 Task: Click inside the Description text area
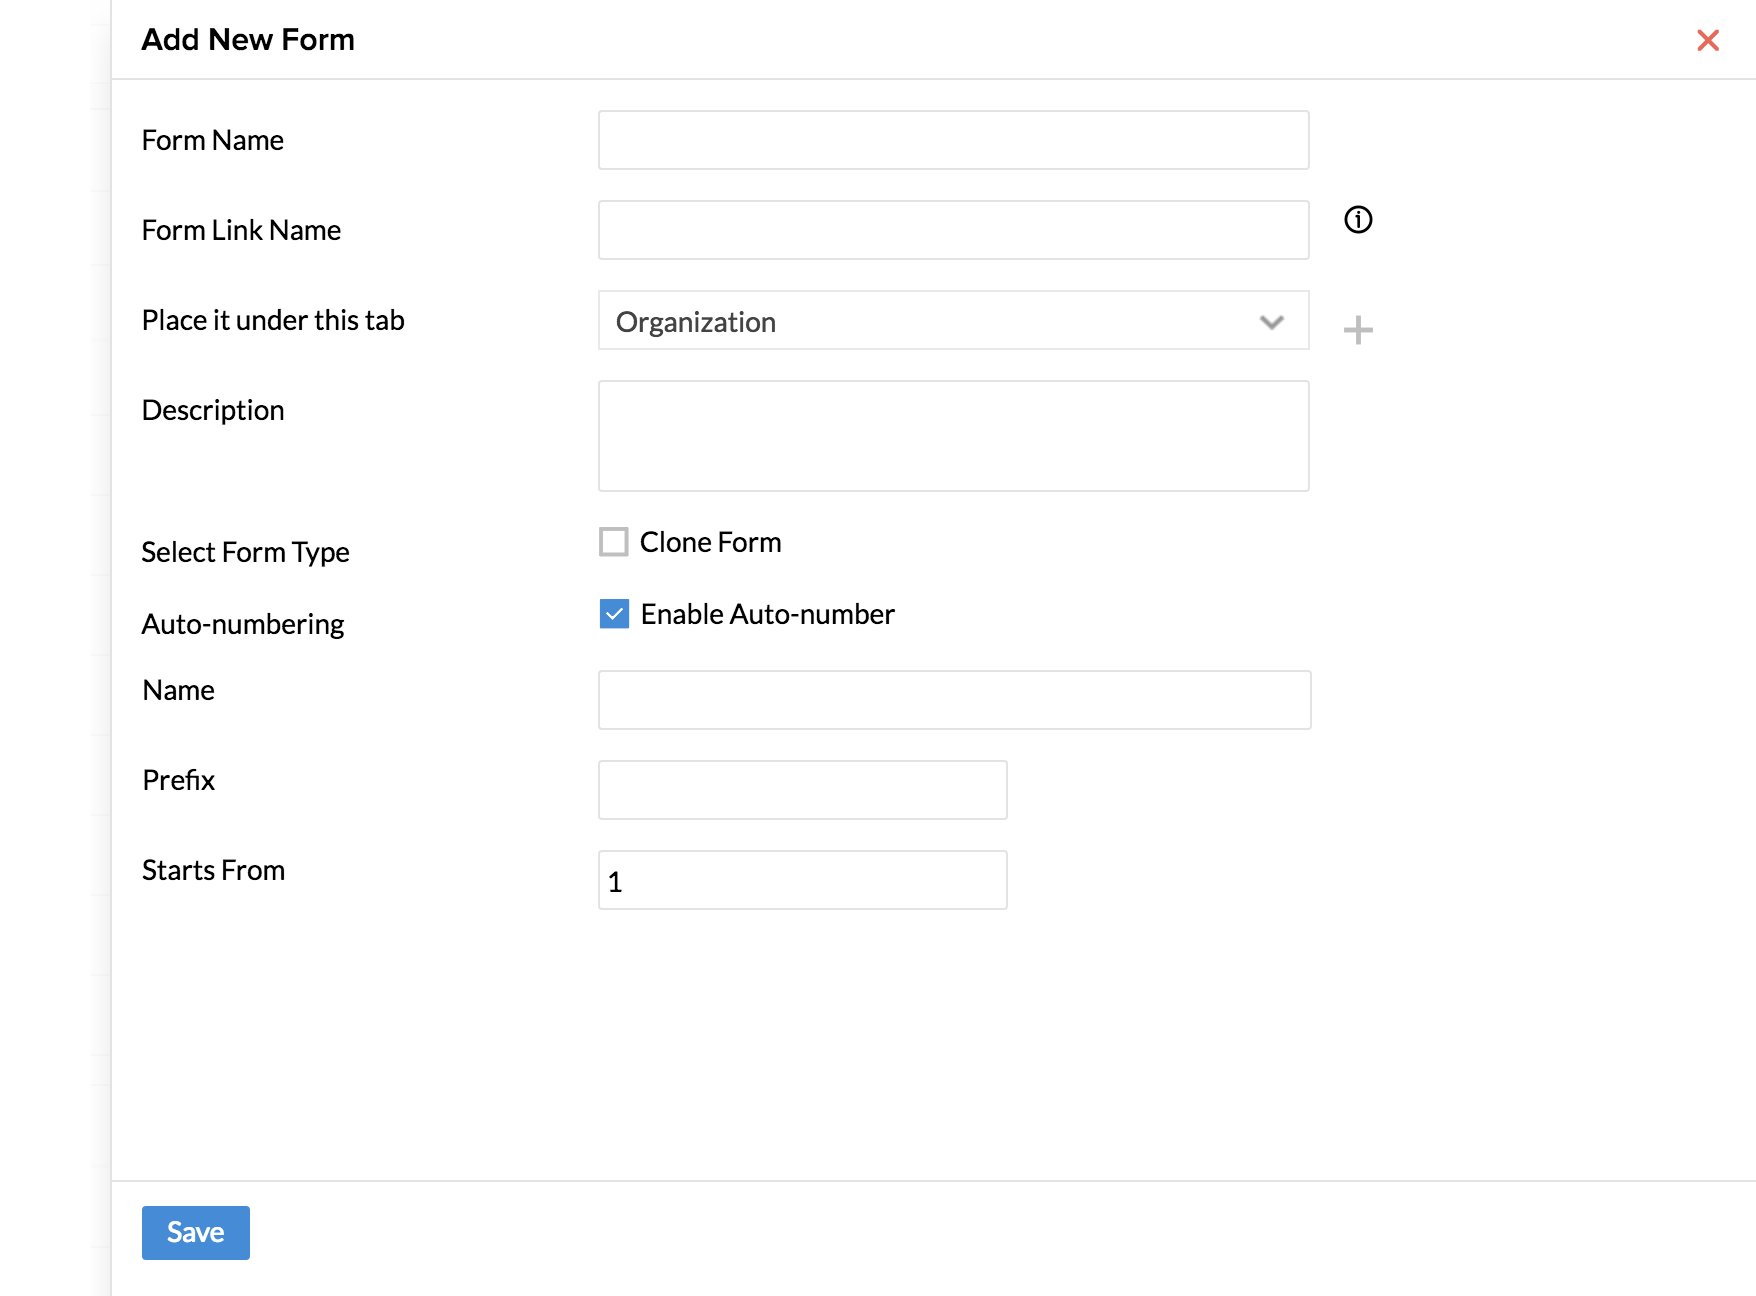pyautogui.click(x=952, y=436)
